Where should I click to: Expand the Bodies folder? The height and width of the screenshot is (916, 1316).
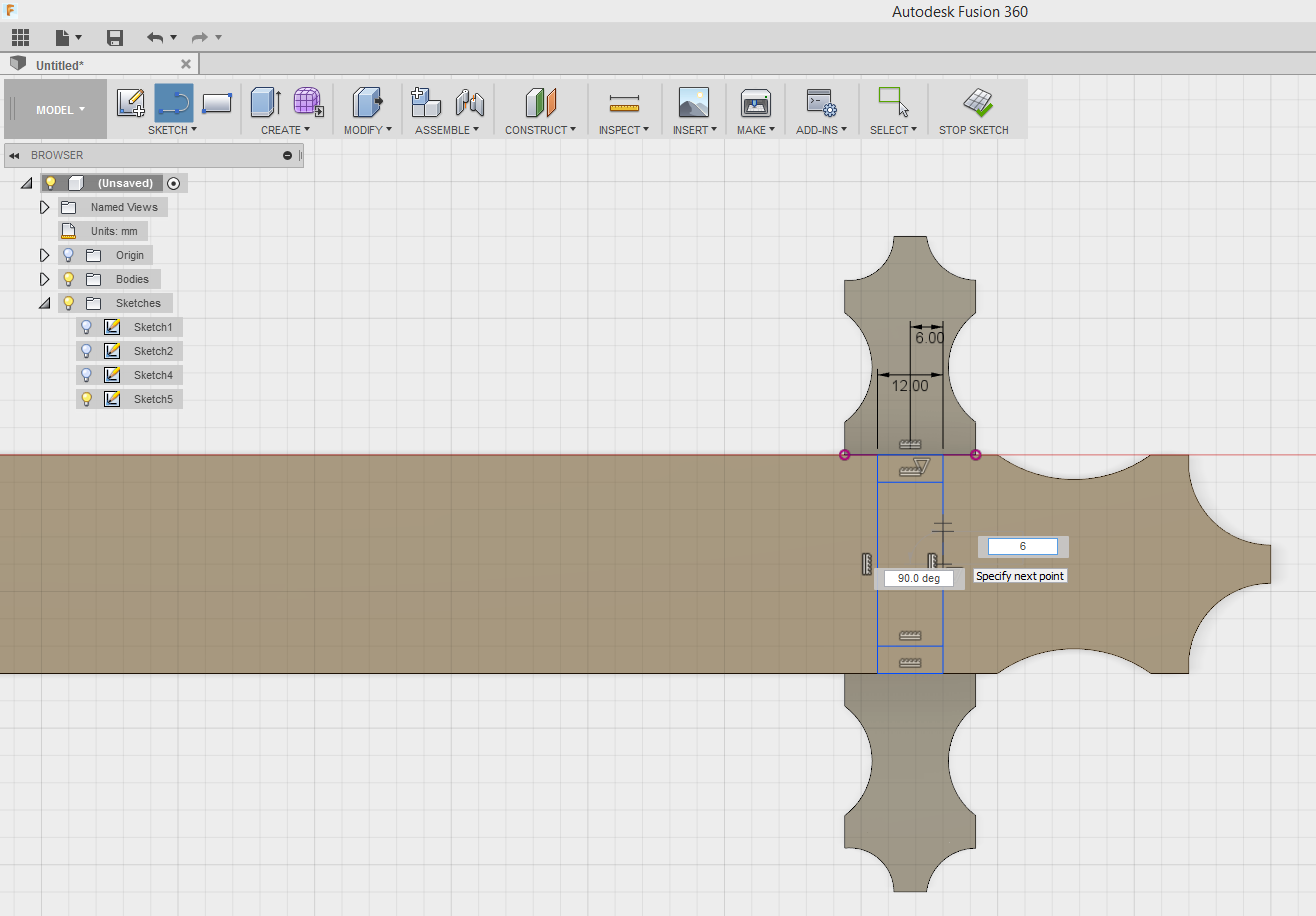click(44, 279)
